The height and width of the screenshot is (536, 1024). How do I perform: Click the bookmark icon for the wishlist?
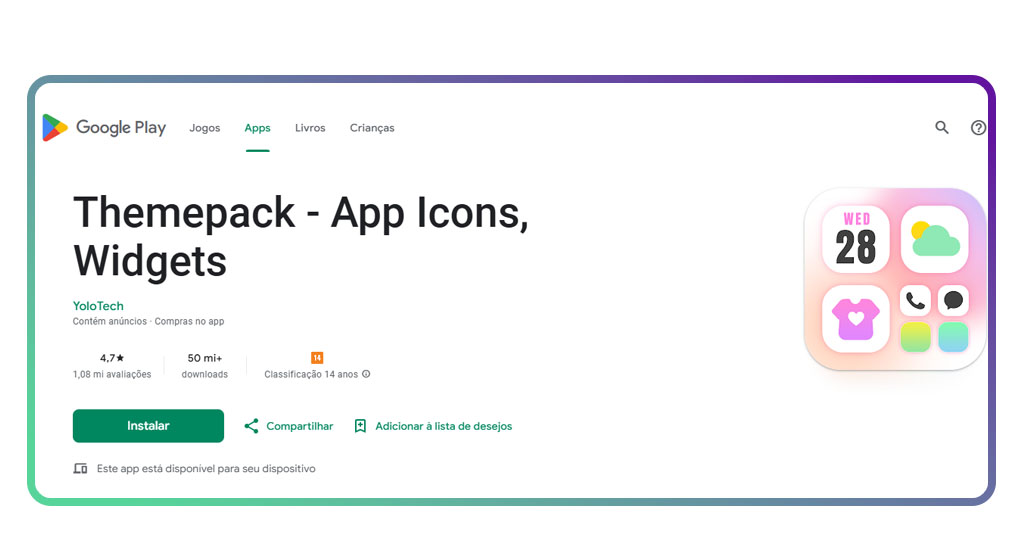coord(361,426)
